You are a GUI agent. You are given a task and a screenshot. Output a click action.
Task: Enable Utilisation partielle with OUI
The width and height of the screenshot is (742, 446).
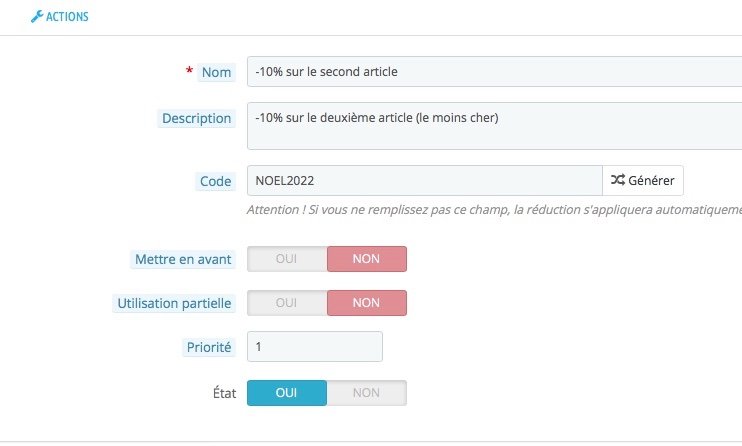[287, 303]
